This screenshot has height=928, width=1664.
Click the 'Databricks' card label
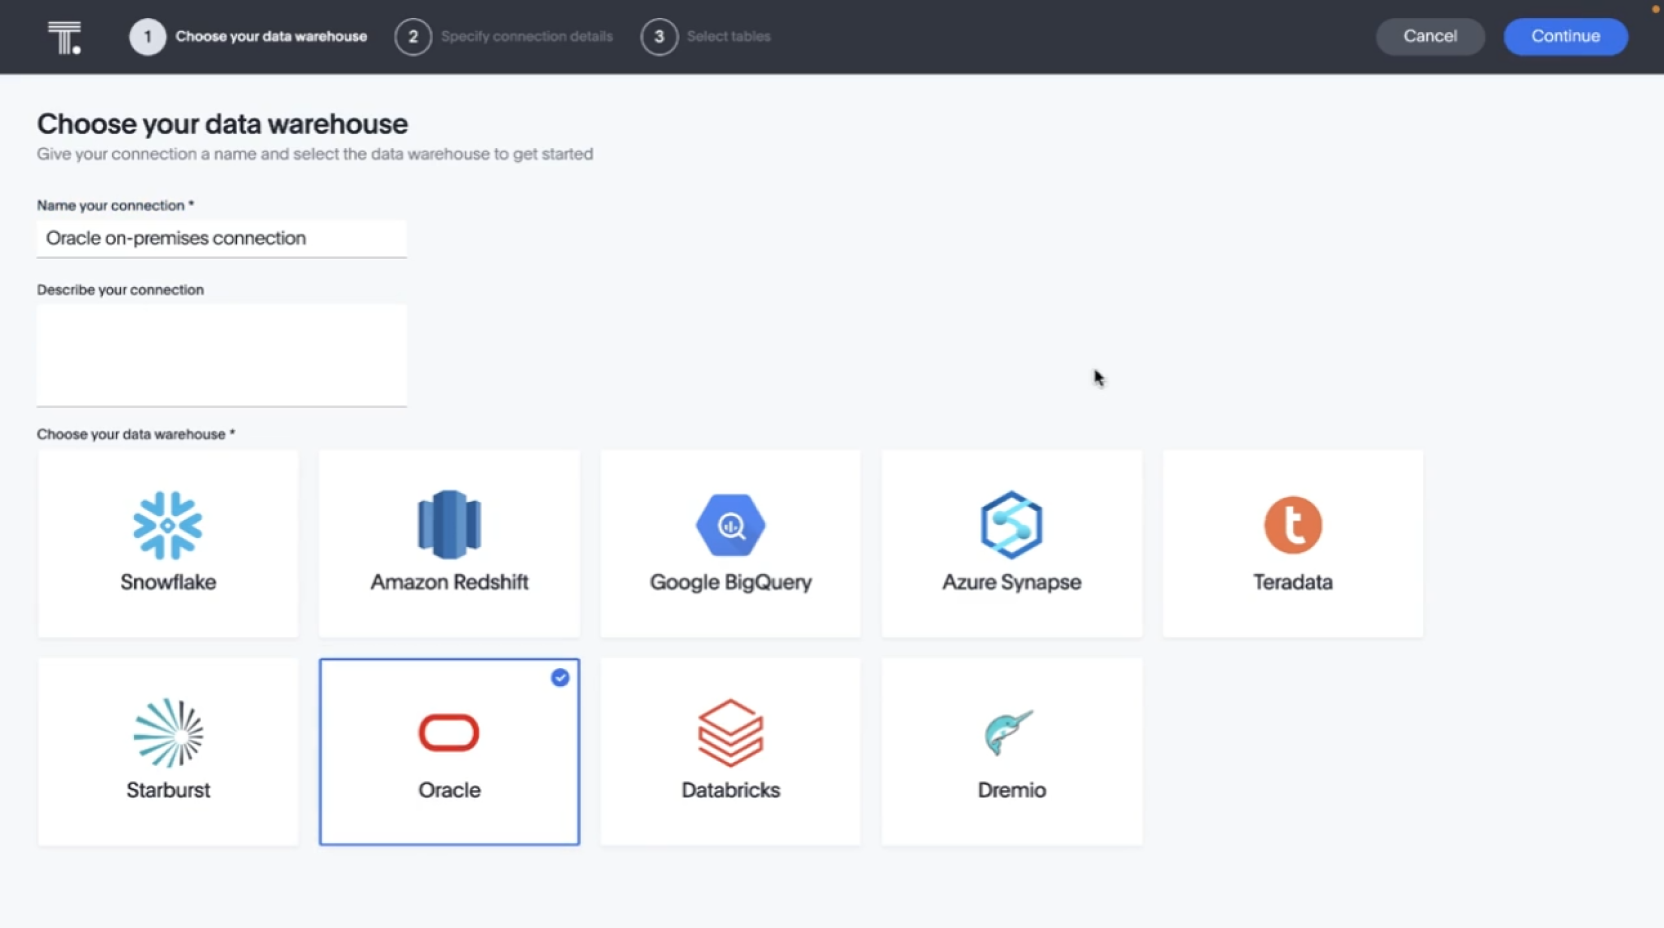point(731,790)
